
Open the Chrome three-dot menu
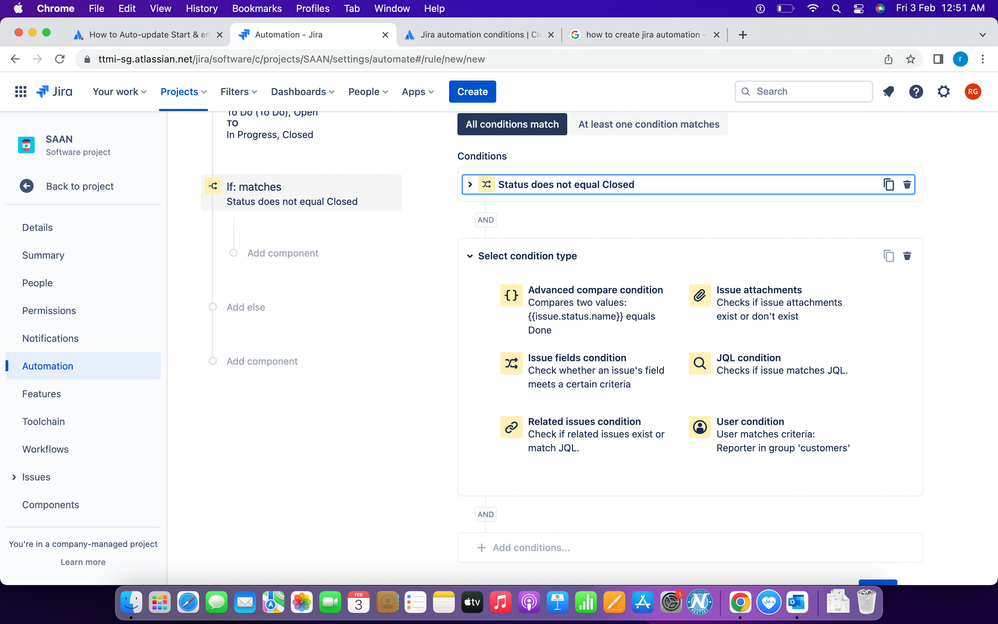[x=983, y=59]
